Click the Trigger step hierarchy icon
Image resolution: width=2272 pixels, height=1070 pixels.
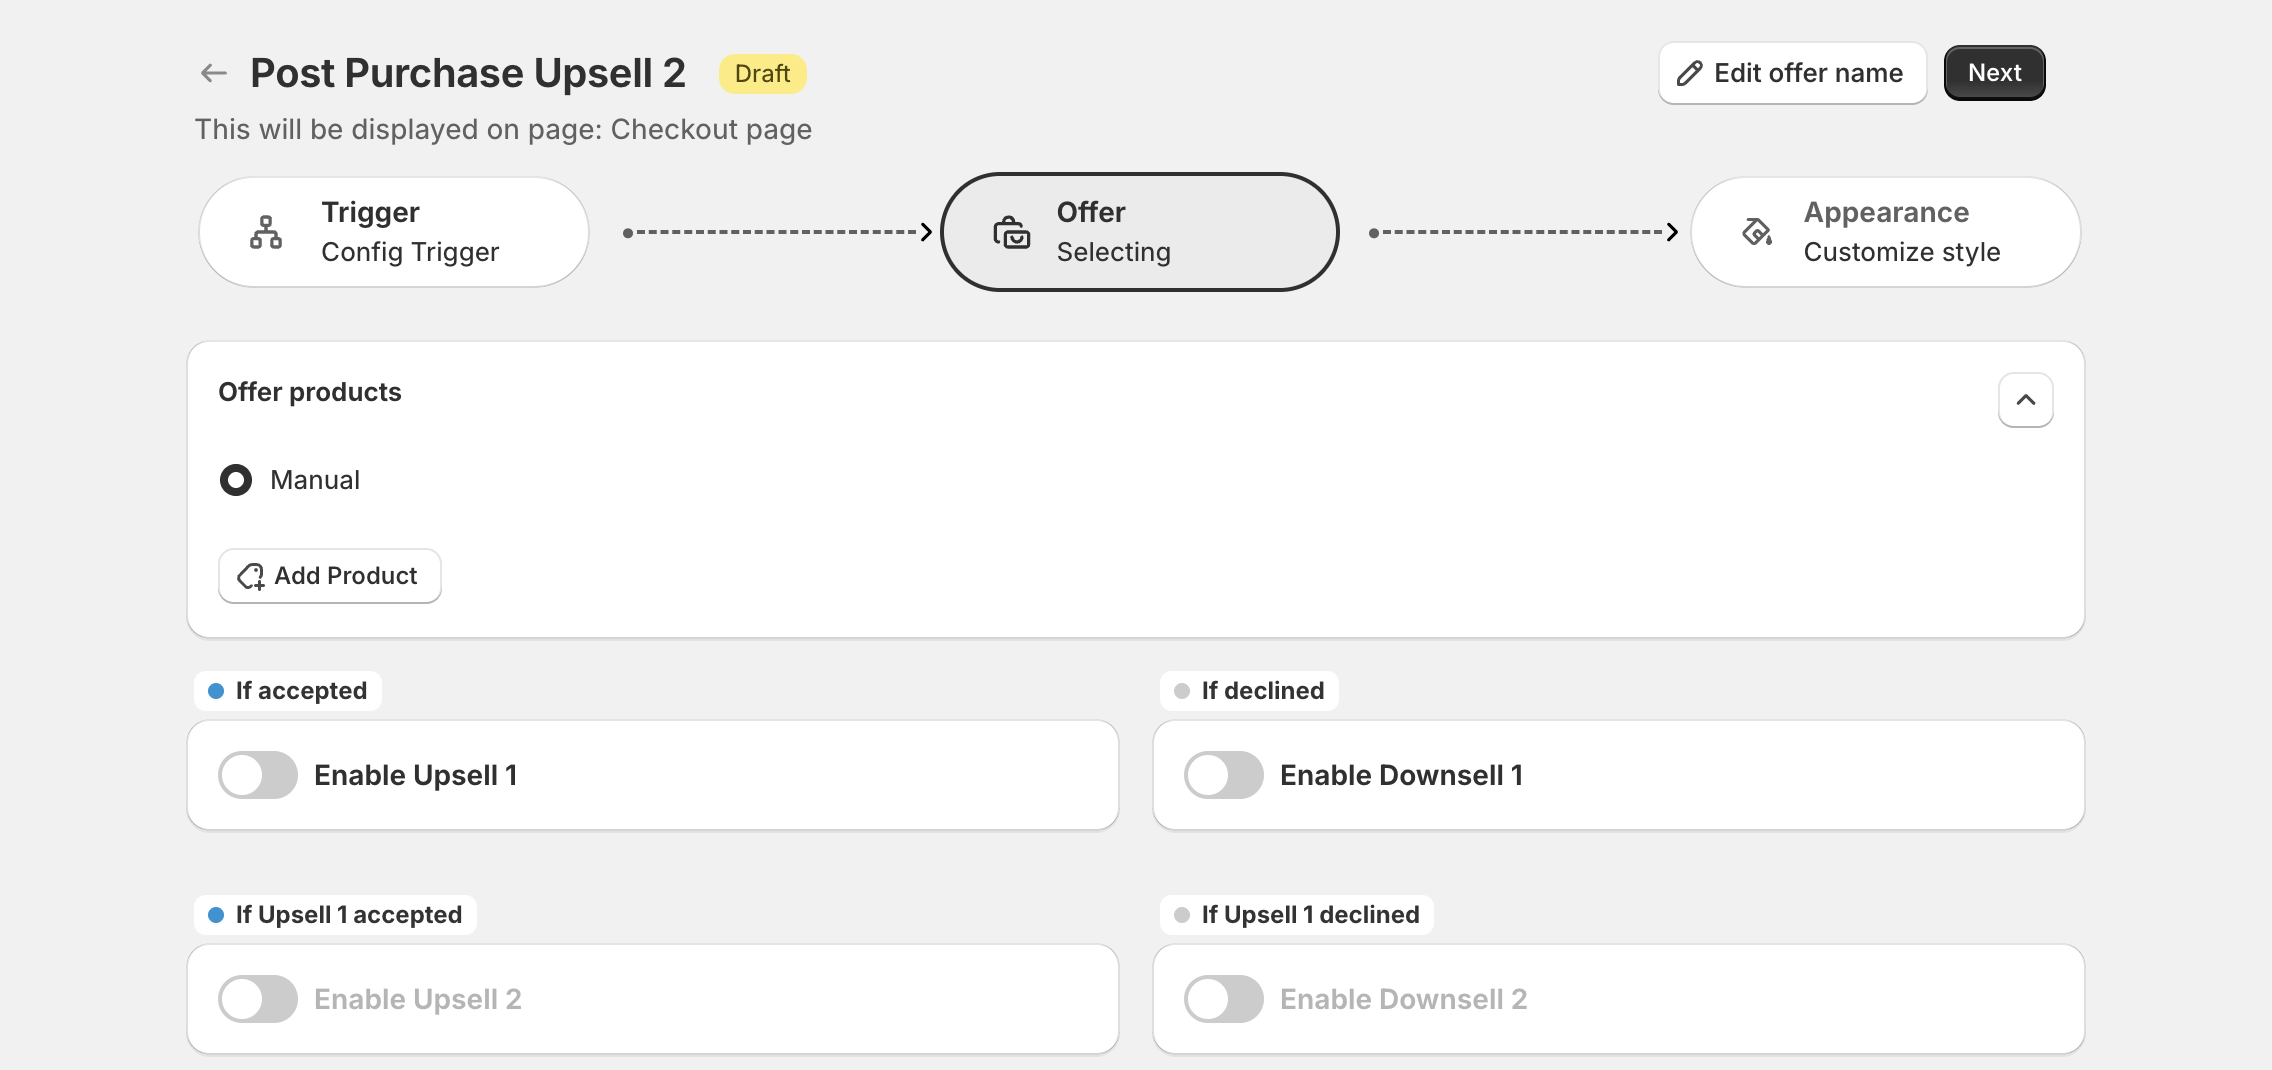tap(266, 232)
